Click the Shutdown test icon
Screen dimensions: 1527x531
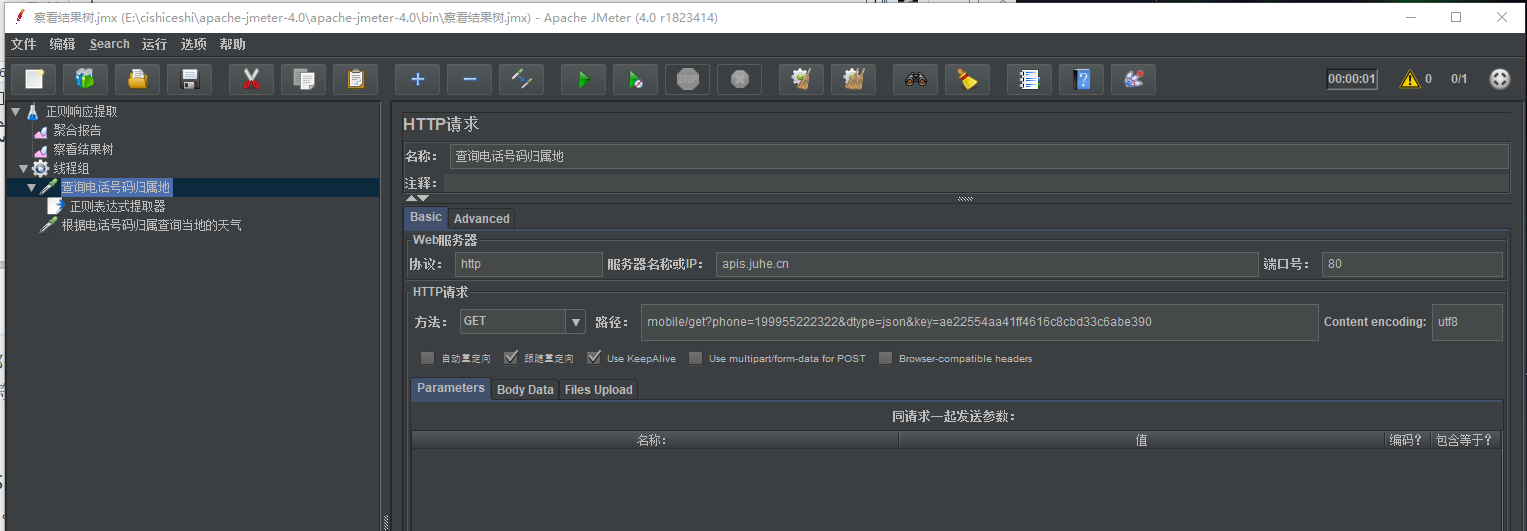(x=739, y=79)
